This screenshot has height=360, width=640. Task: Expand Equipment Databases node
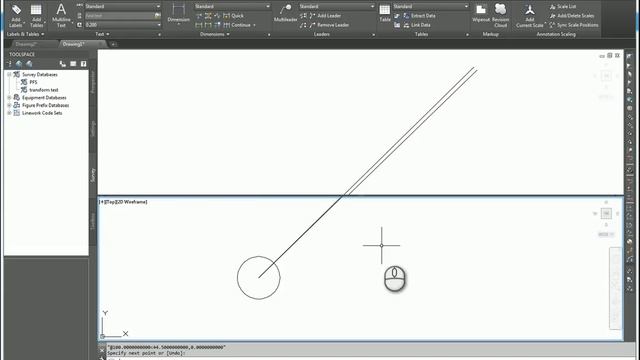(9, 98)
